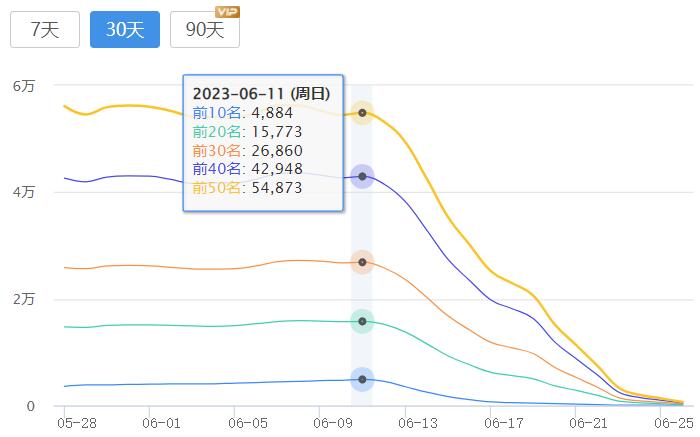This screenshot has width=700, height=437.
Task: Click the 06-05 date axis label
Action: [x=247, y=423]
